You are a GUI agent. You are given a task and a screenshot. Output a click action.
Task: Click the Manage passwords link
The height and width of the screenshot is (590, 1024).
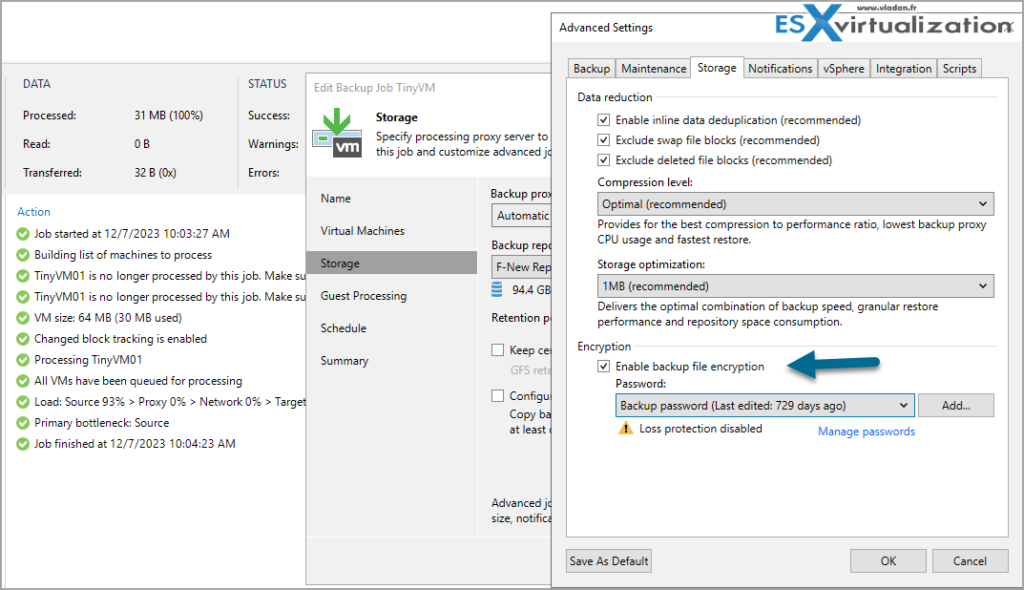click(x=866, y=431)
